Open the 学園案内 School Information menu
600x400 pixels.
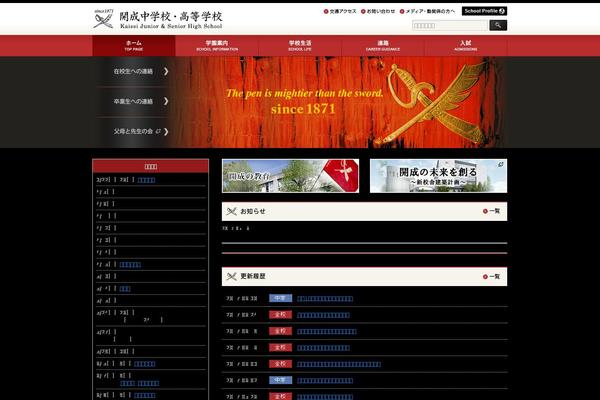pos(217,46)
